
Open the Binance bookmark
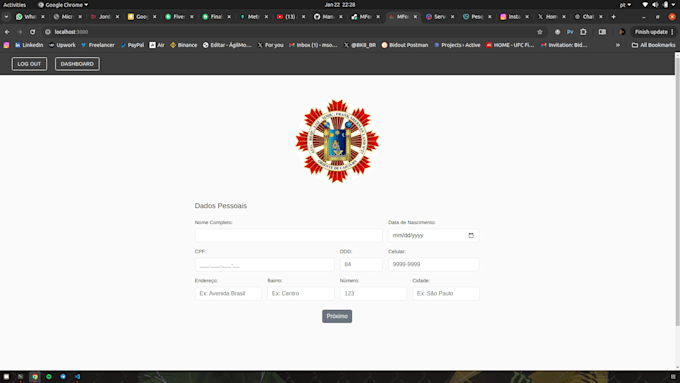183,45
